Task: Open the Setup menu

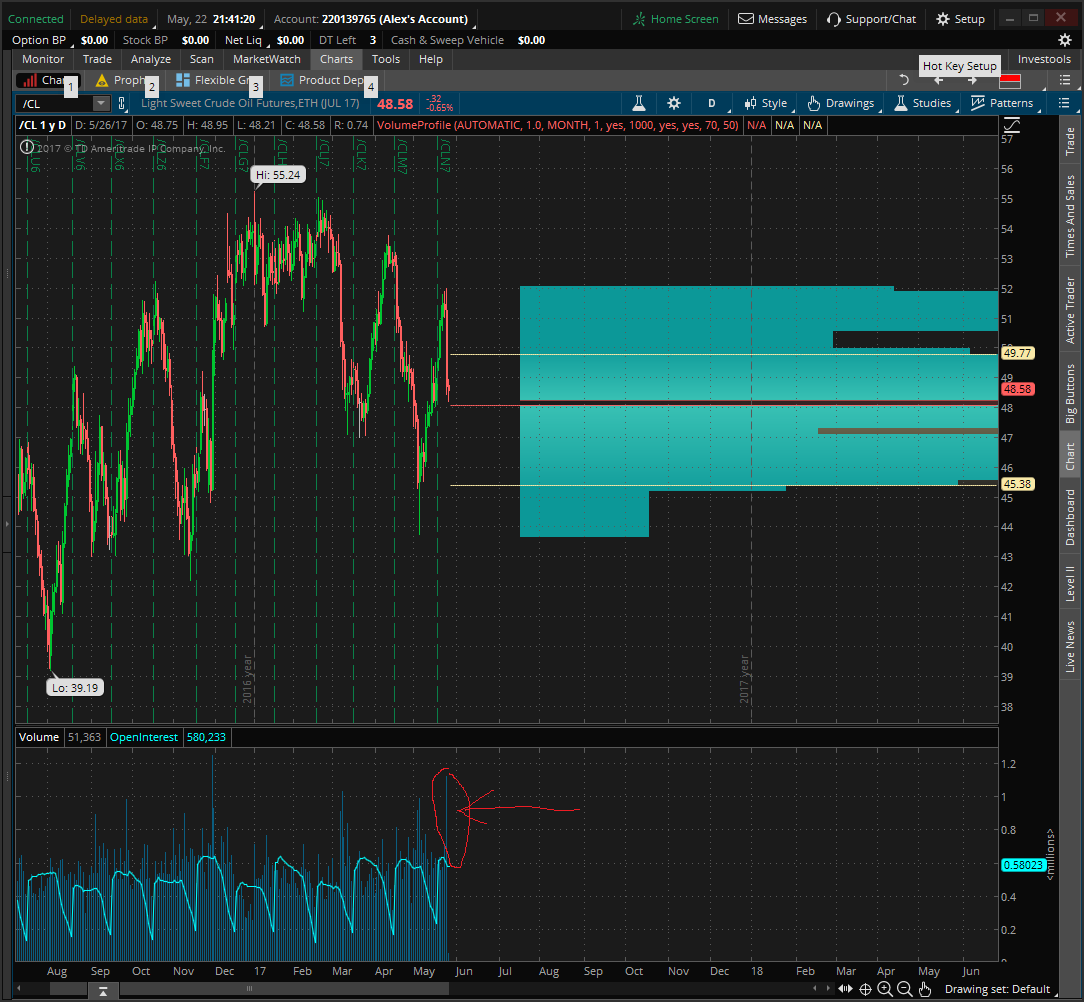Action: pos(961,19)
